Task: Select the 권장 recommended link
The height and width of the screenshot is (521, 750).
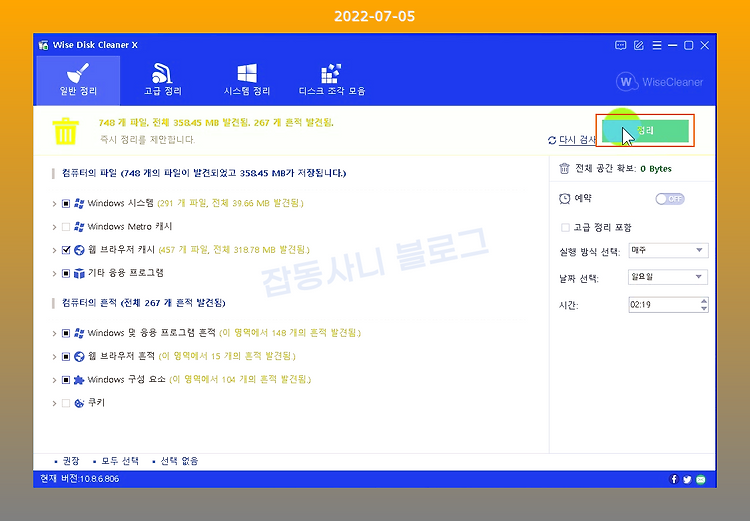Action: pyautogui.click(x=71, y=461)
